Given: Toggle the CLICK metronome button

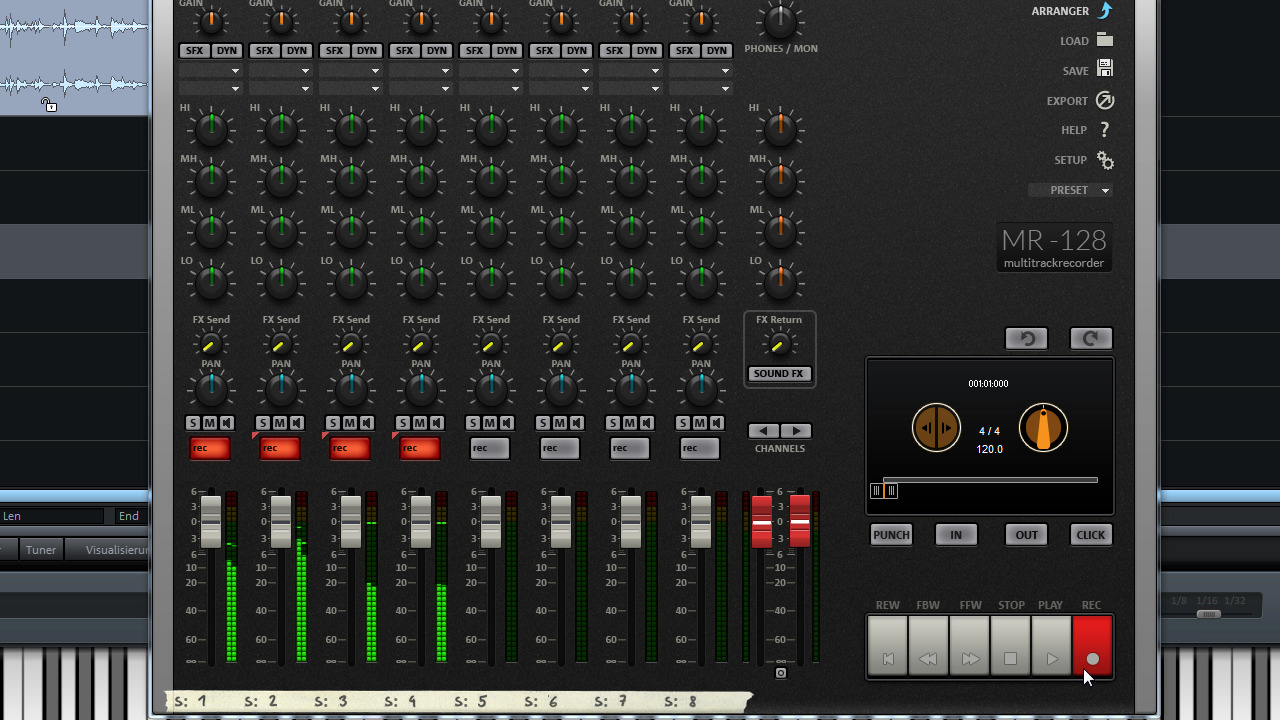Looking at the screenshot, I should pos(1091,535).
